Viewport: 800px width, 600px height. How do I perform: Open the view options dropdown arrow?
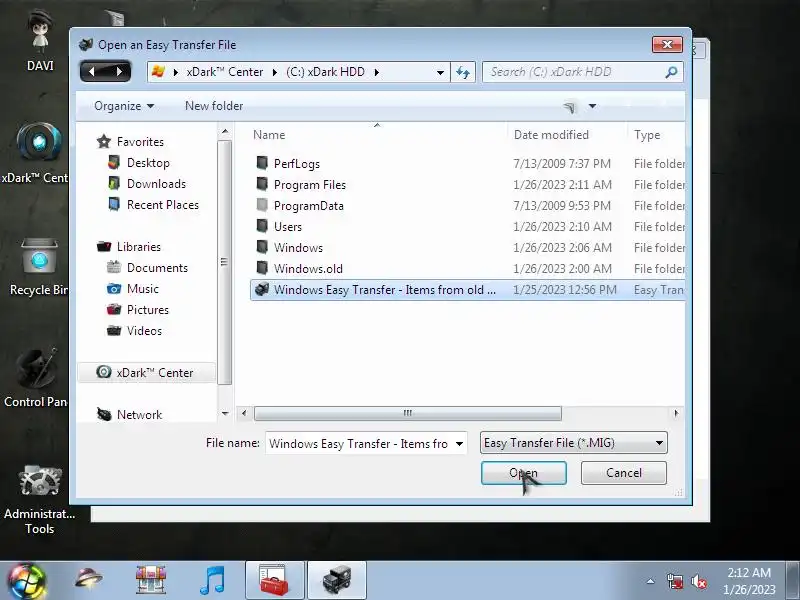pyautogui.click(x=592, y=106)
